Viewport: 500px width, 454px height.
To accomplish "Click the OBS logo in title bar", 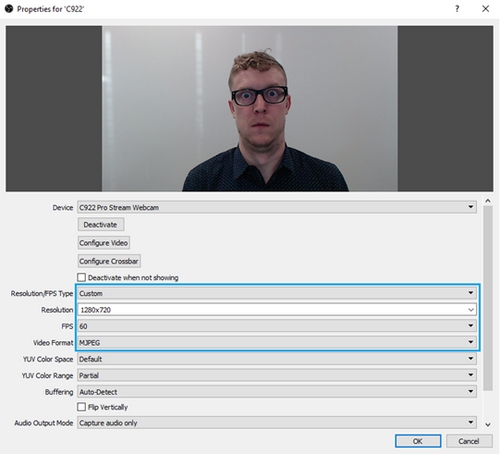I will click(9, 9).
